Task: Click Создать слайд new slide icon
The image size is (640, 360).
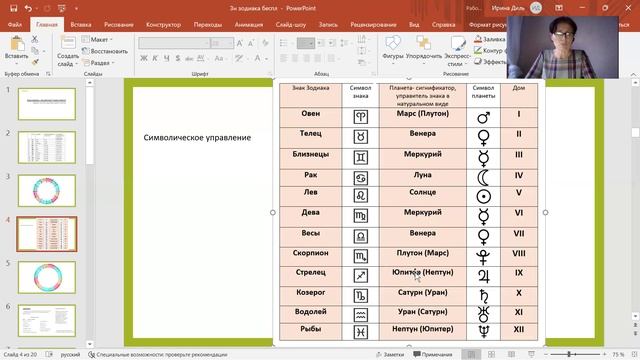Action: pos(68,43)
